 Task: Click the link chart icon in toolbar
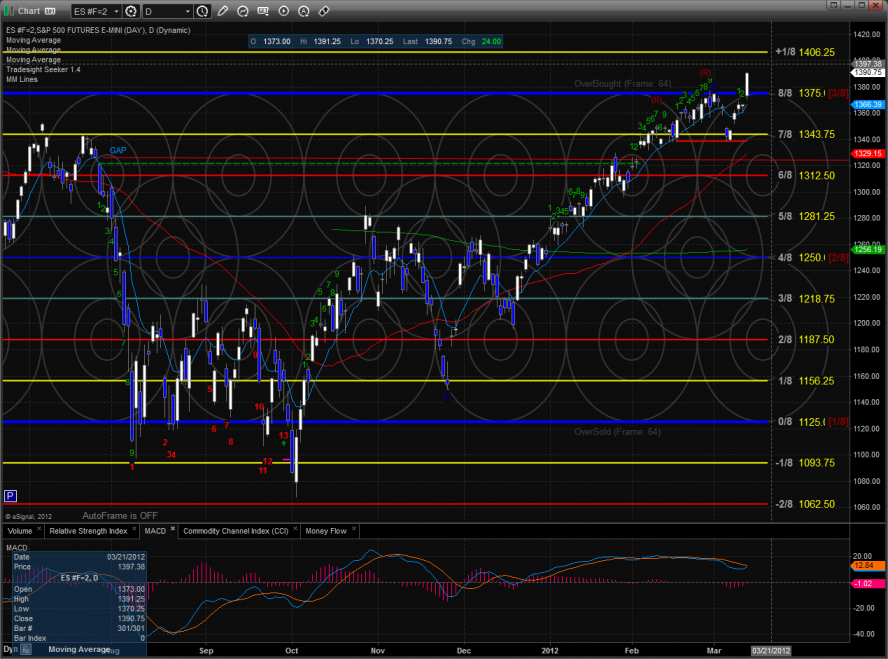[323, 11]
